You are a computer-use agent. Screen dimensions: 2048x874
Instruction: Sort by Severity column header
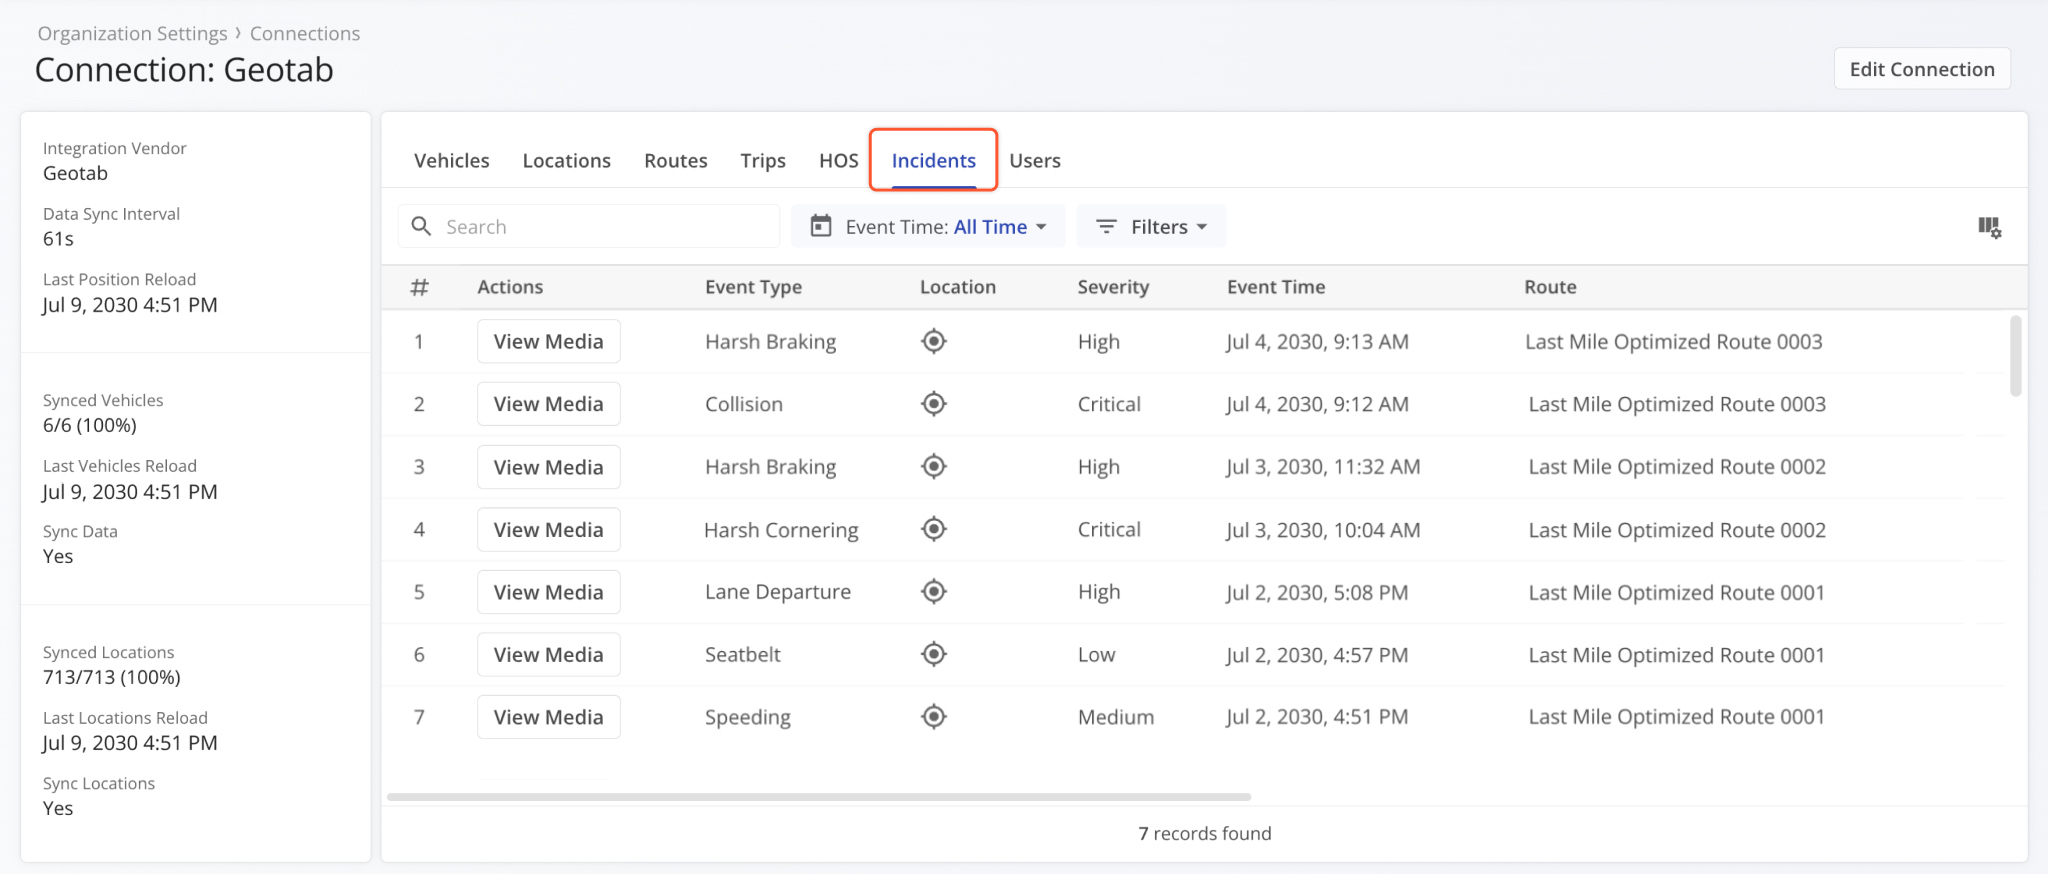[x=1113, y=287]
